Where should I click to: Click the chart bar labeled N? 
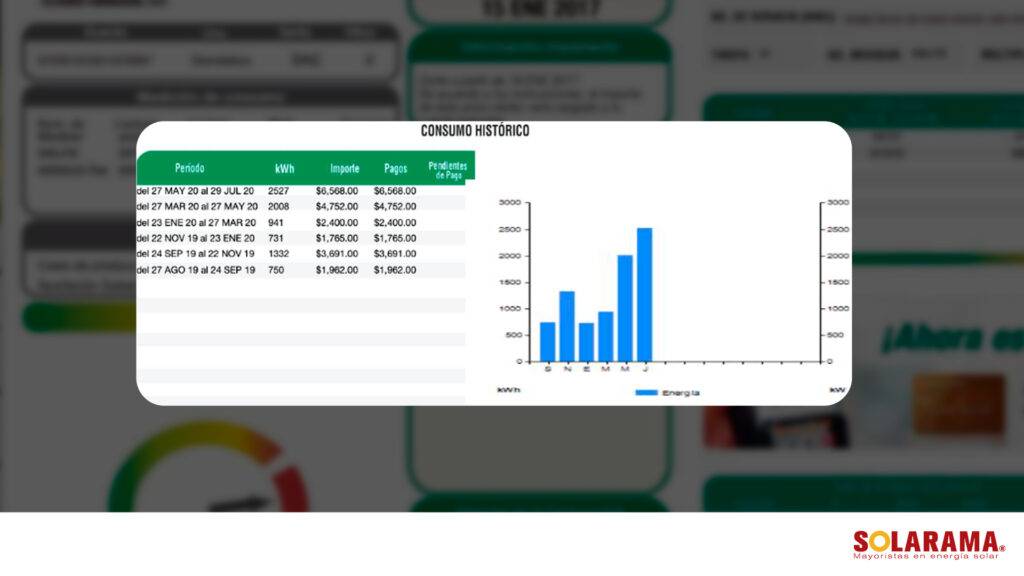point(567,325)
